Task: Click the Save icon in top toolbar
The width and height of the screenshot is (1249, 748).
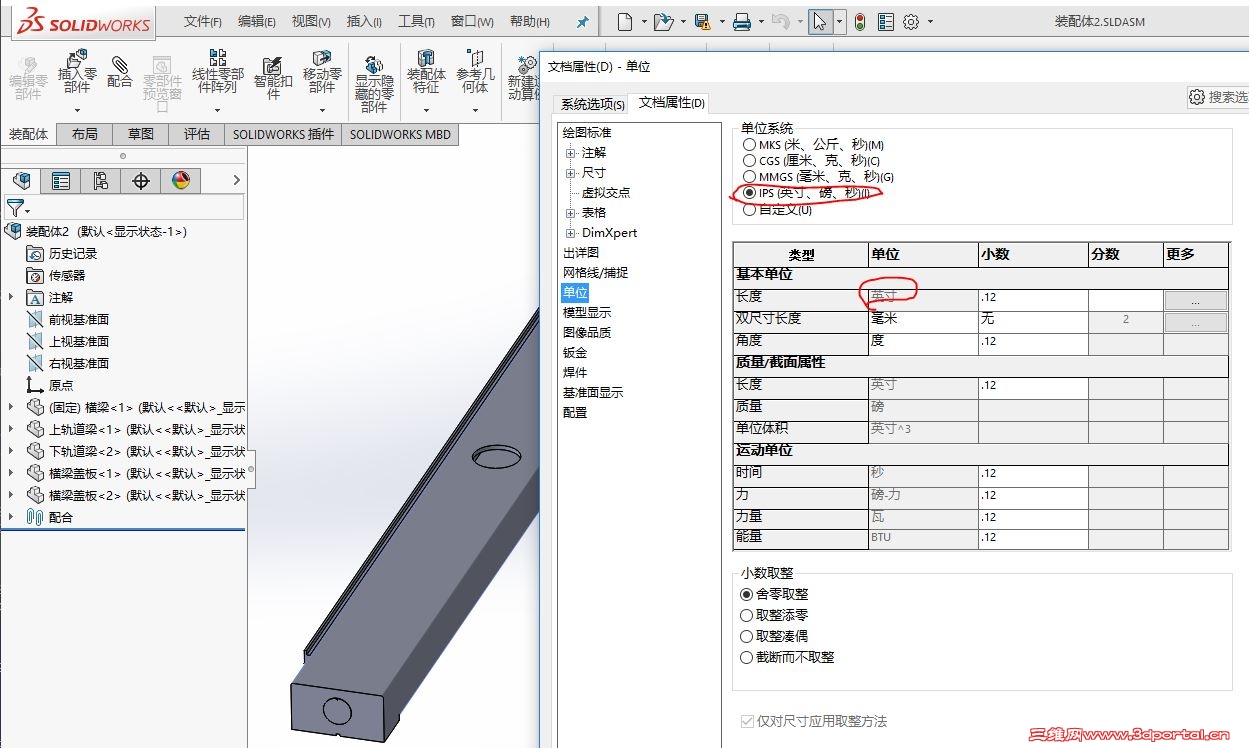Action: (702, 21)
